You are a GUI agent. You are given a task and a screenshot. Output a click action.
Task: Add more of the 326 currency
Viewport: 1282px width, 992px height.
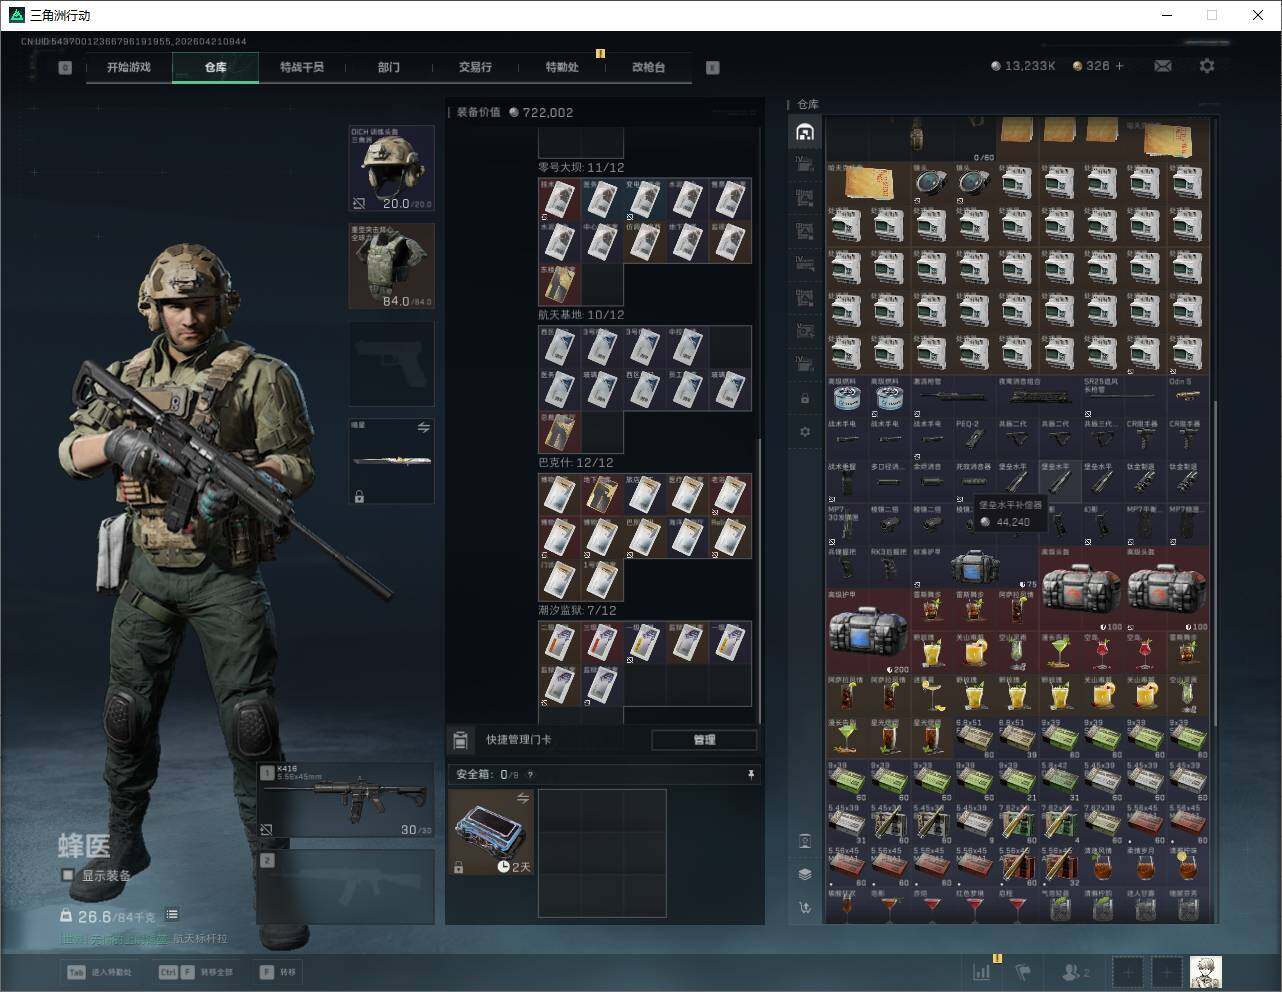click(x=1120, y=66)
